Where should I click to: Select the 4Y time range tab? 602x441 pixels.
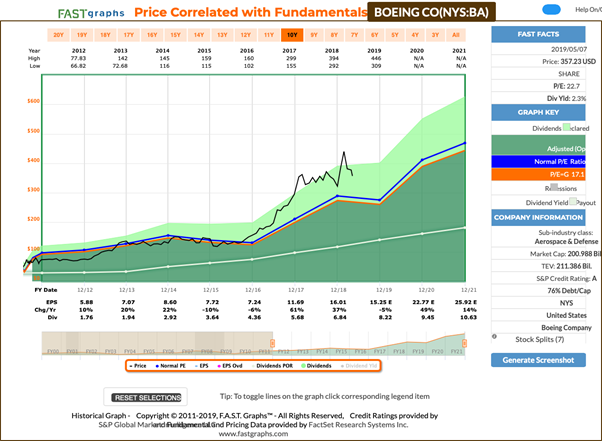(415, 35)
